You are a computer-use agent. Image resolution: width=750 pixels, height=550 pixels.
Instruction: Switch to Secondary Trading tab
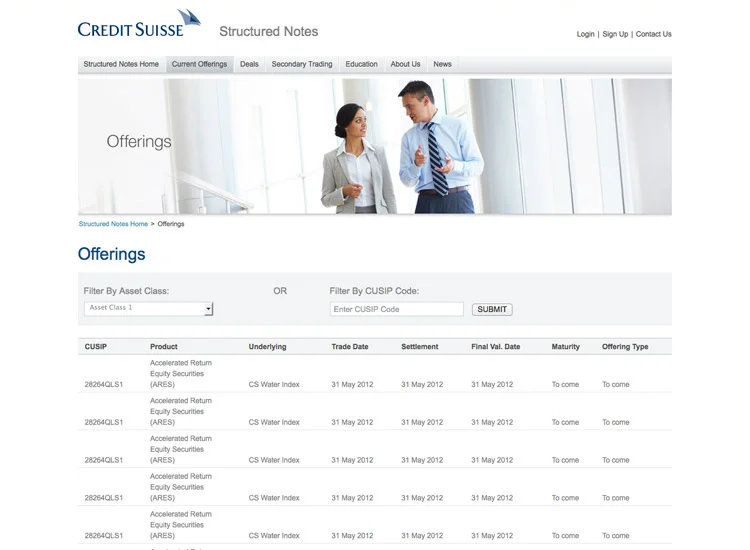tap(302, 64)
